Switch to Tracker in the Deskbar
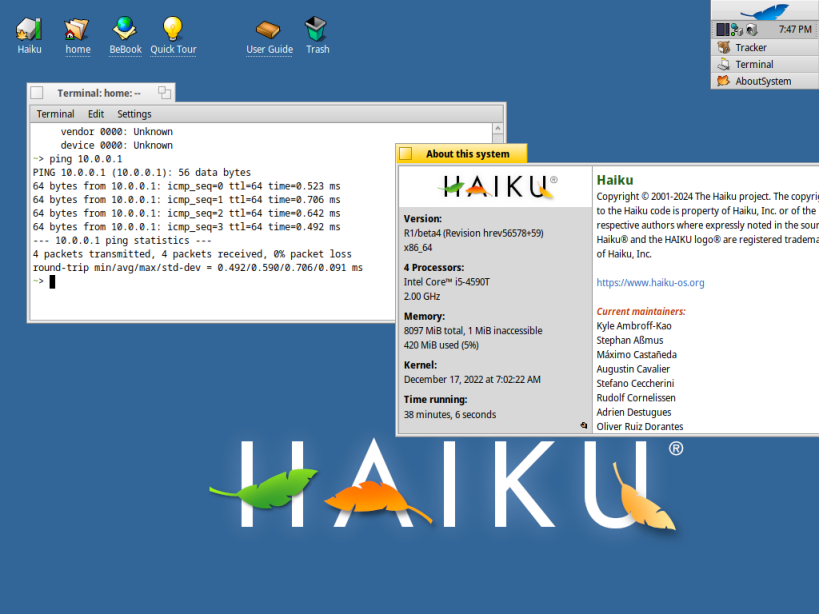The width and height of the screenshot is (819, 614). [765, 48]
